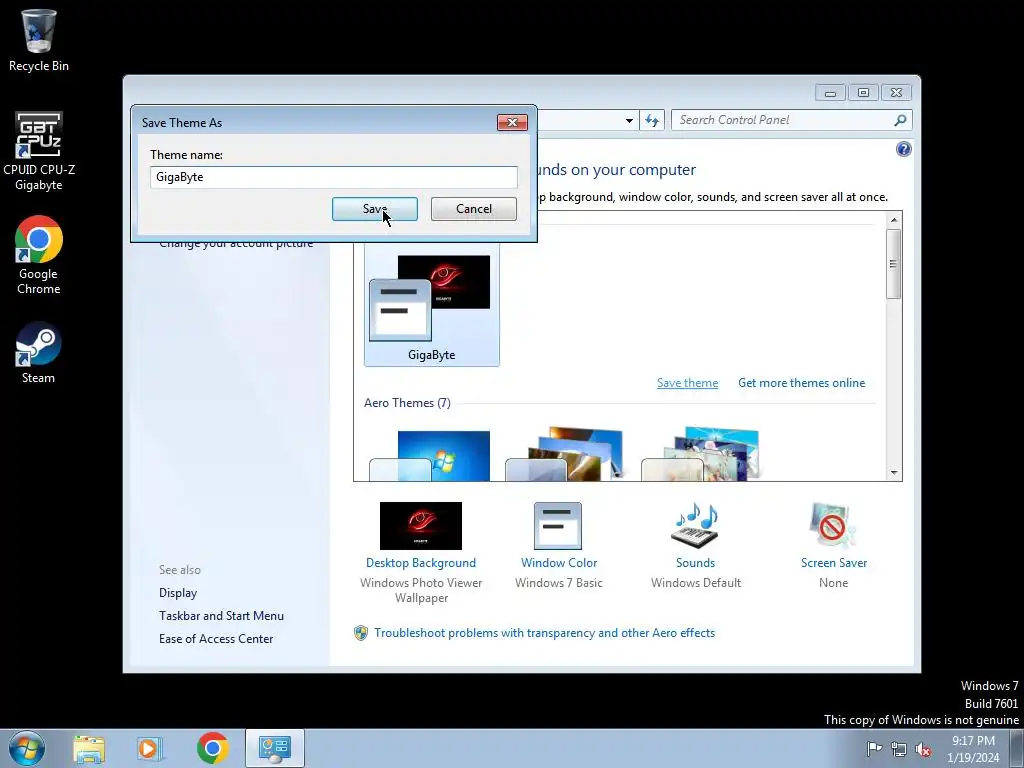This screenshot has width=1024, height=768.
Task: Click the Sounds link text
Action: (x=696, y=563)
